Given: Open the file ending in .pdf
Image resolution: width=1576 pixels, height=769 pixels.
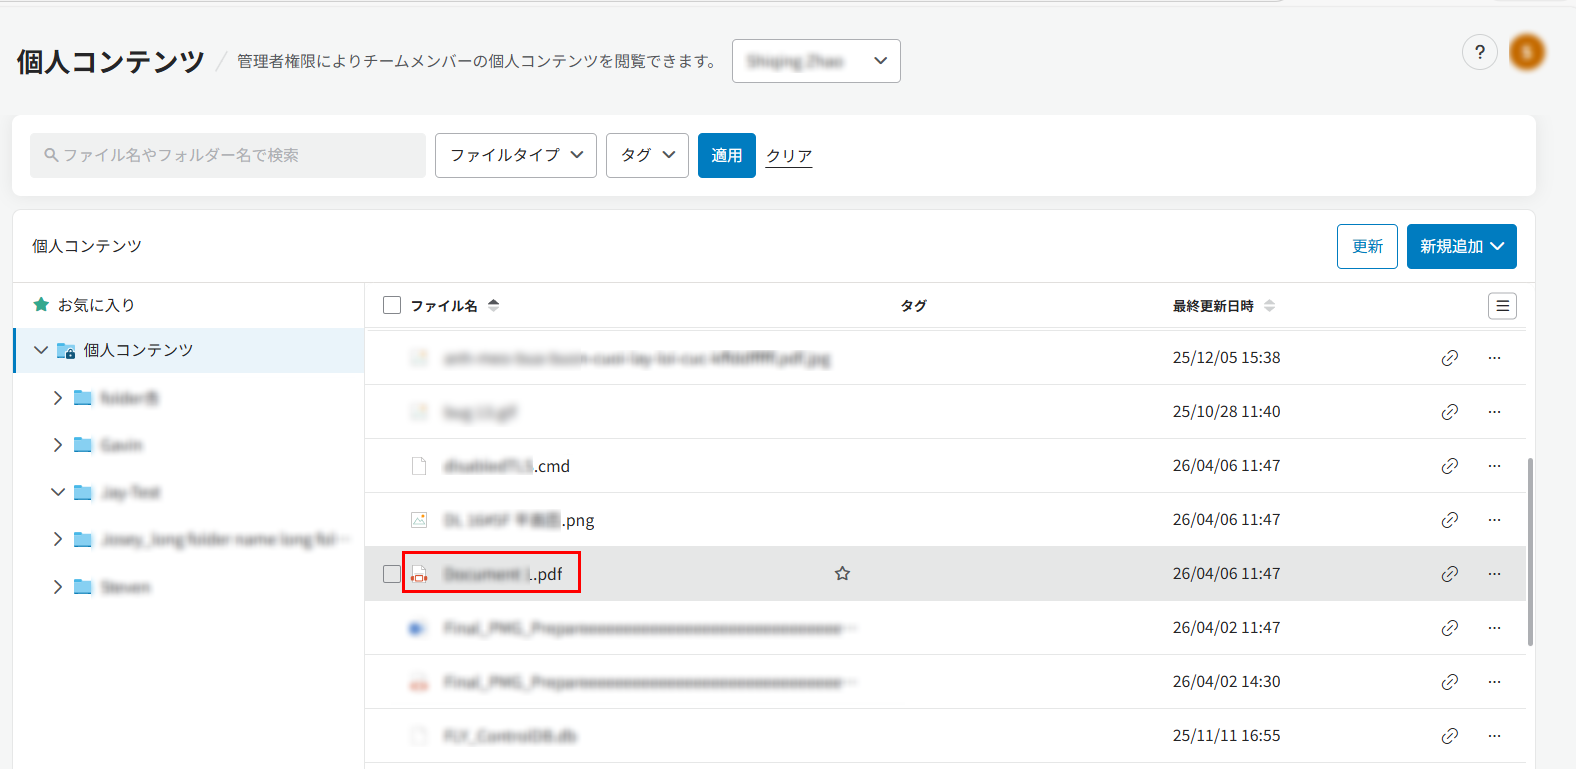Looking at the screenshot, I should tap(503, 574).
